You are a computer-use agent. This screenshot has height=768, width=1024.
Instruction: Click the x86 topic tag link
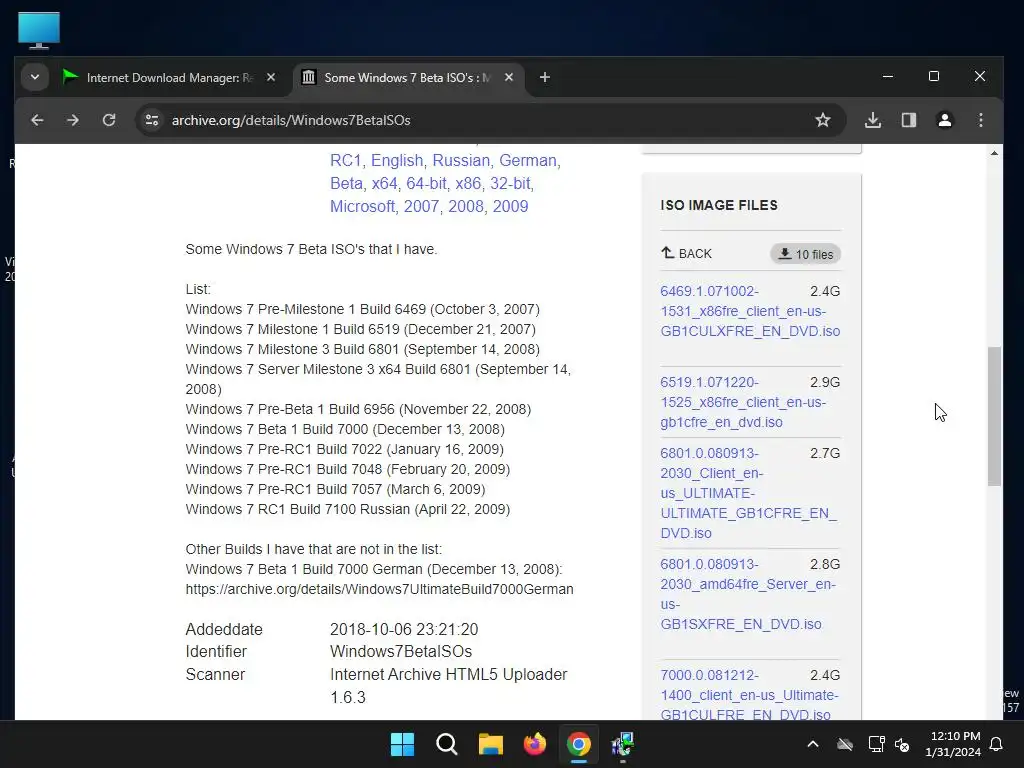(468, 183)
